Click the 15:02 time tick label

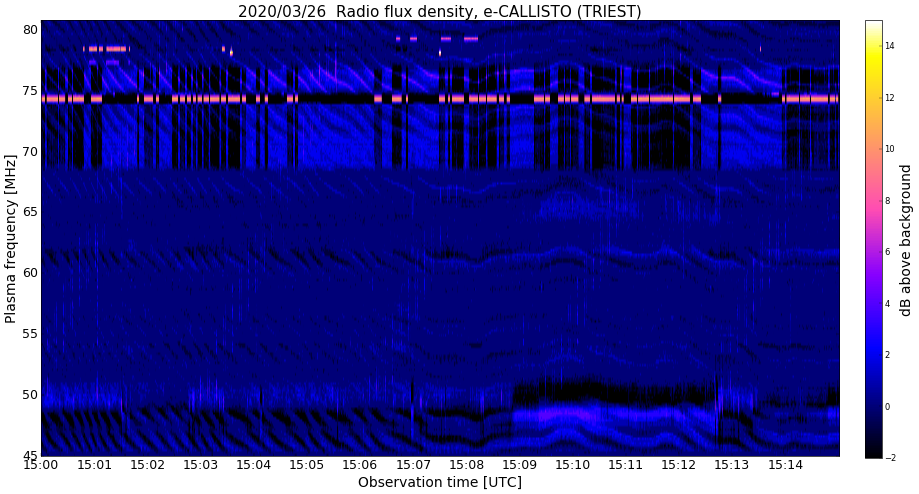click(x=147, y=465)
